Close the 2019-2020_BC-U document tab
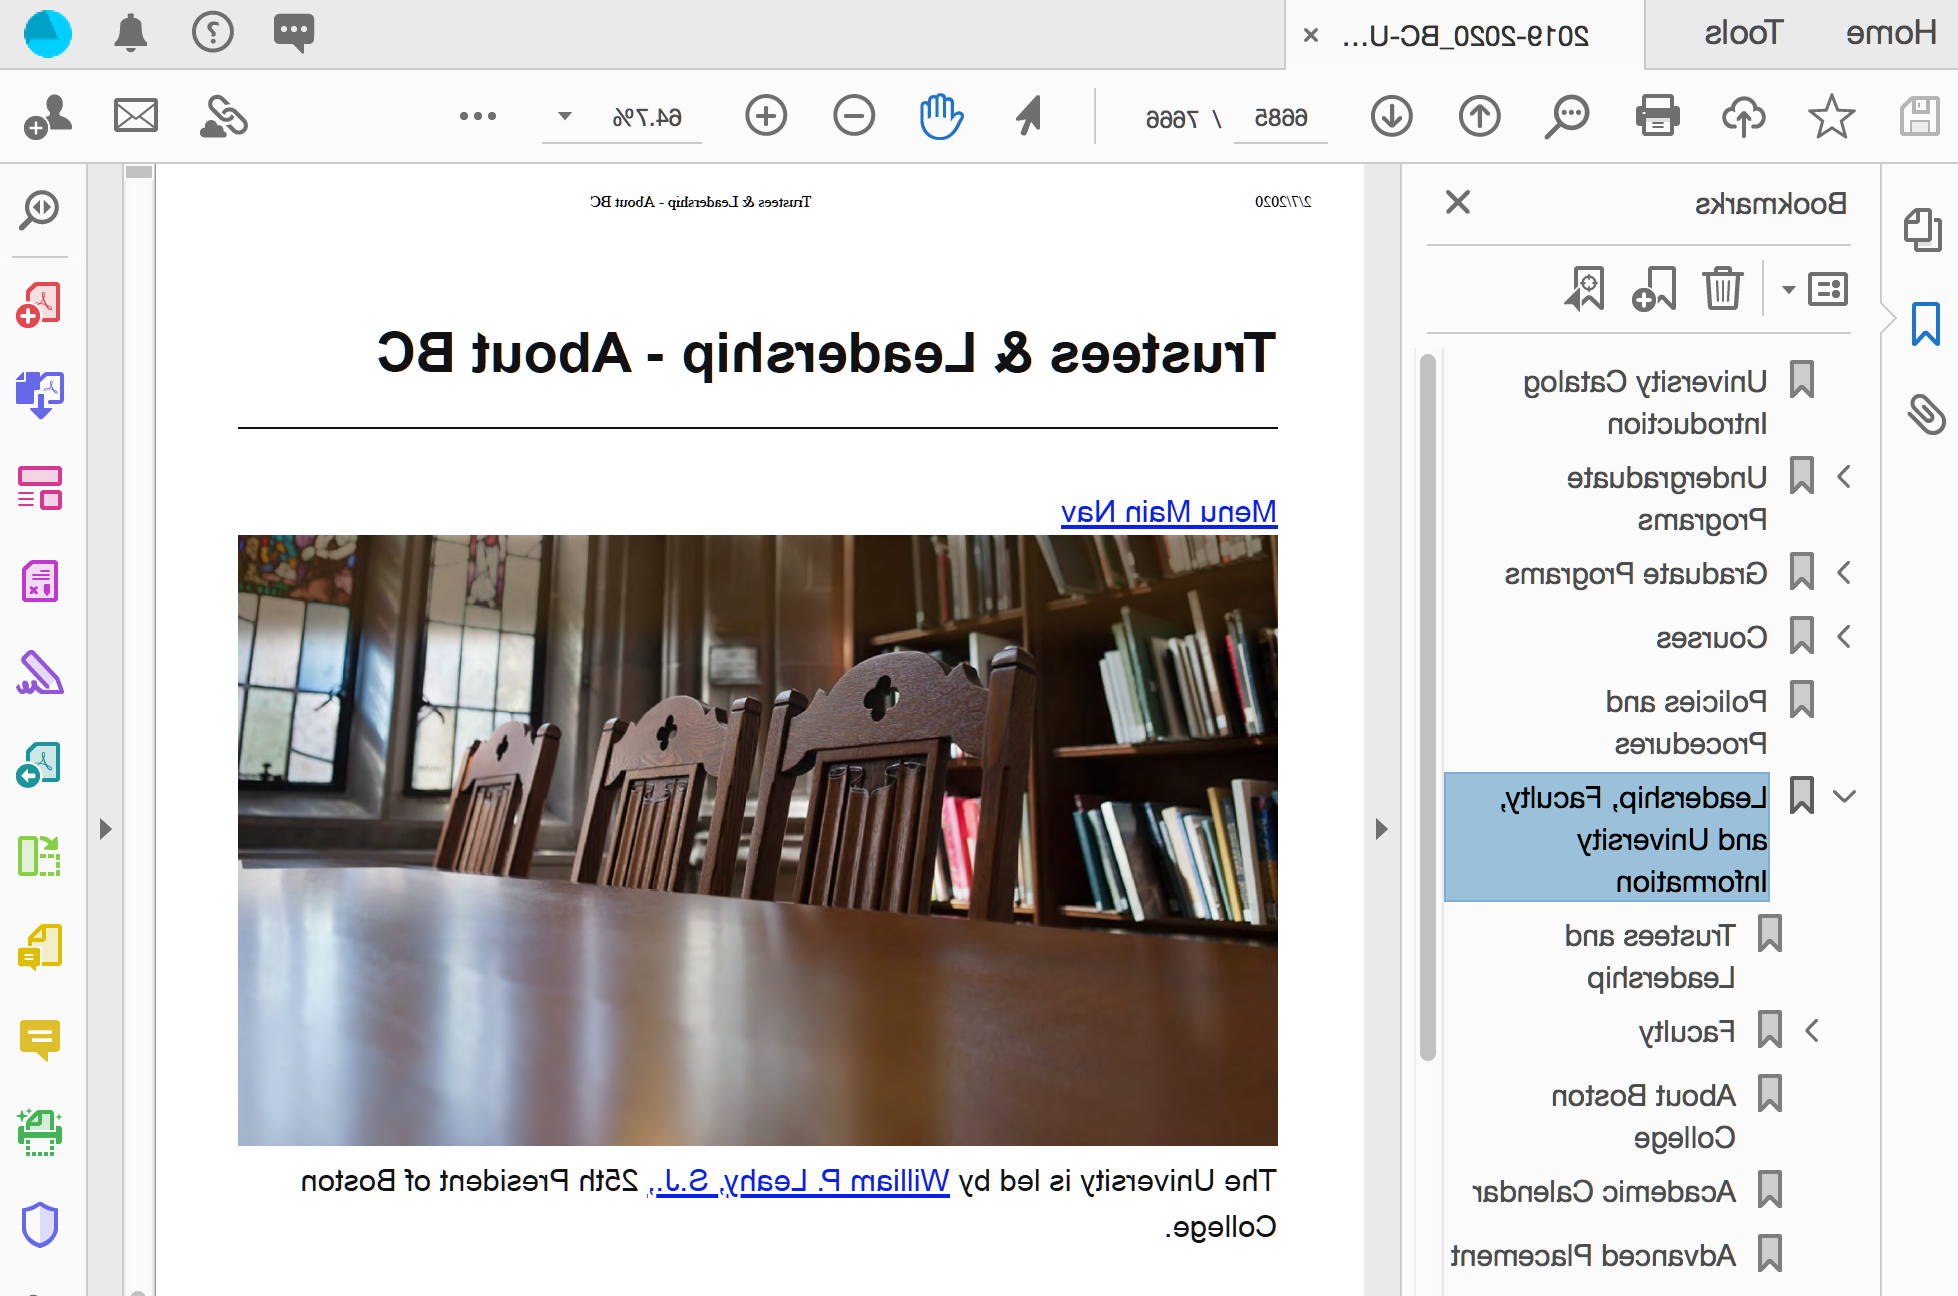Screen dimensions: 1958x1296 pos(1311,36)
